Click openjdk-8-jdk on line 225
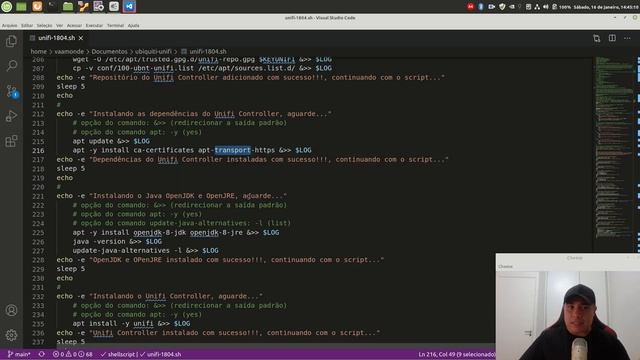This screenshot has height=360, width=640. click(160, 233)
